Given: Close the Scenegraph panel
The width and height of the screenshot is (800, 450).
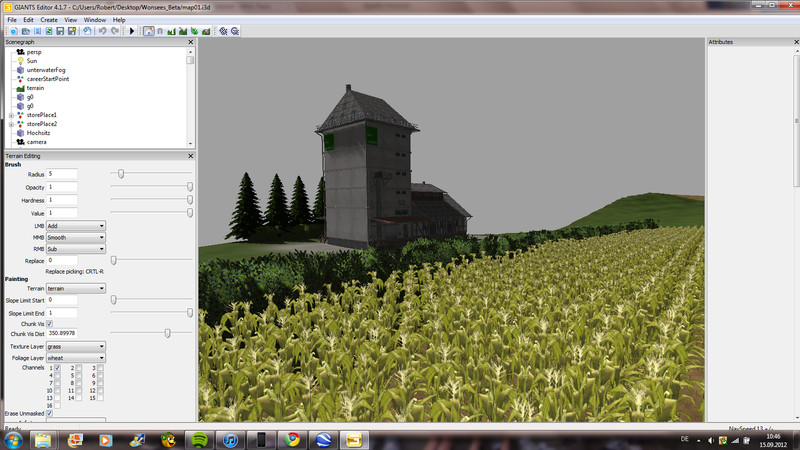Looking at the screenshot, I should pos(191,42).
